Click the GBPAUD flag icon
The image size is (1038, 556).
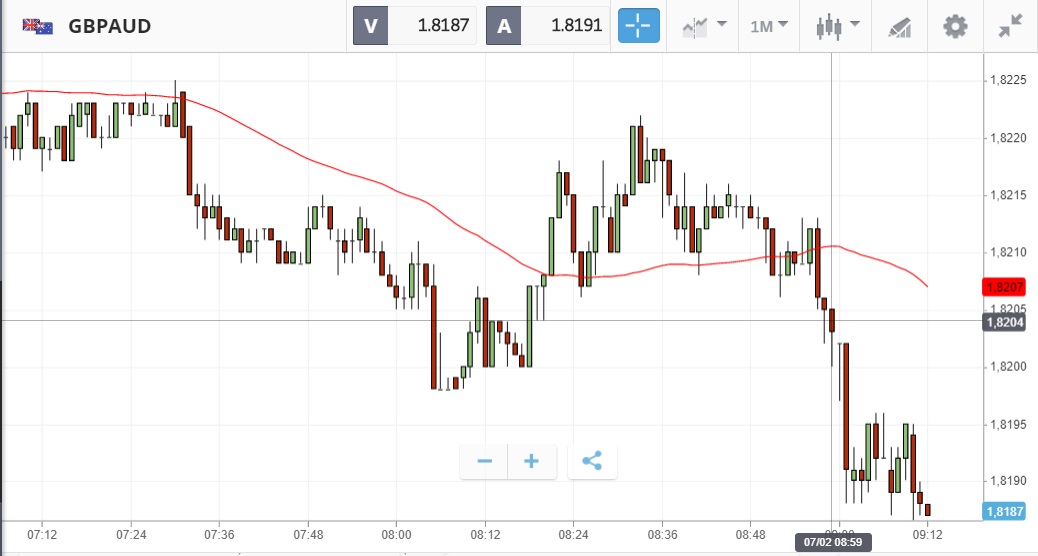point(39,26)
